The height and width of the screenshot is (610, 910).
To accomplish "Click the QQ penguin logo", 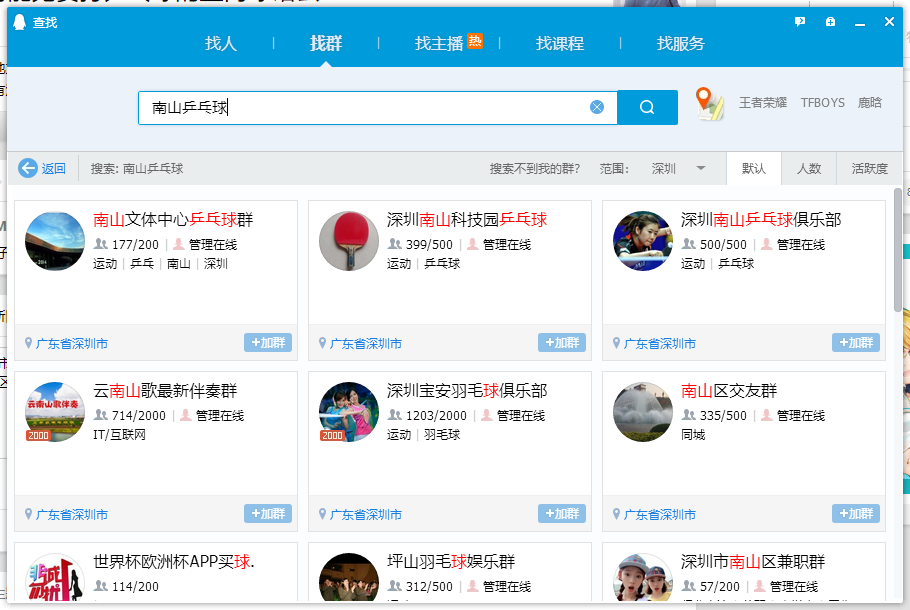I will [20, 22].
